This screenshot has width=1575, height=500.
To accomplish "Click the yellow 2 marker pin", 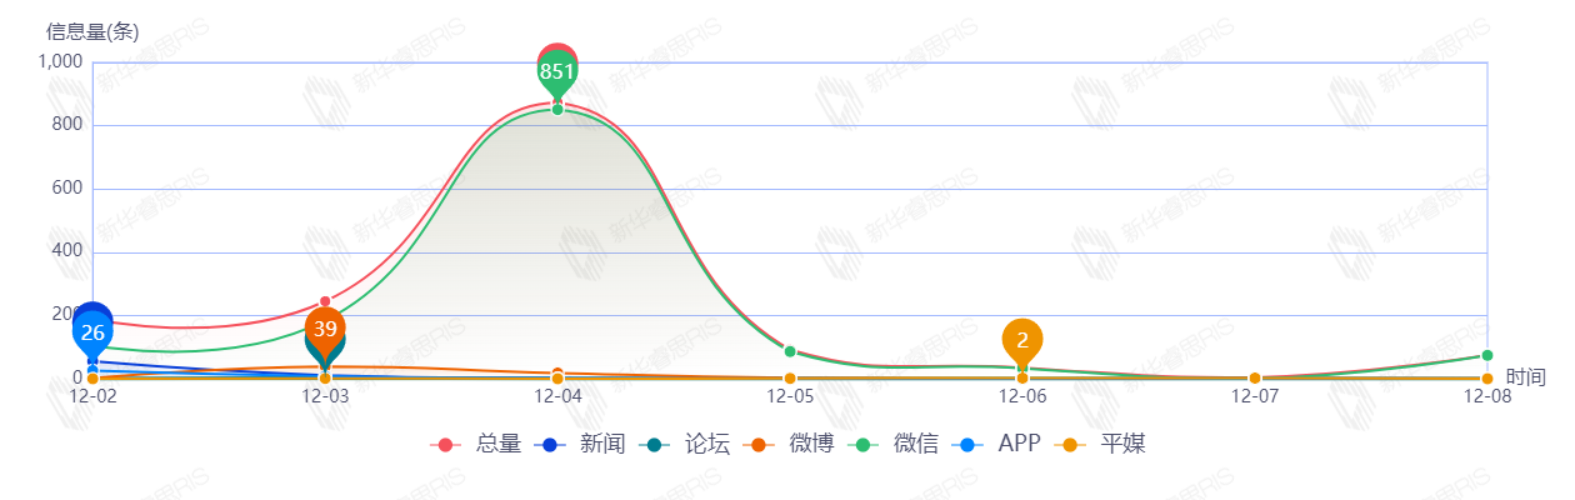I will click(x=1022, y=340).
